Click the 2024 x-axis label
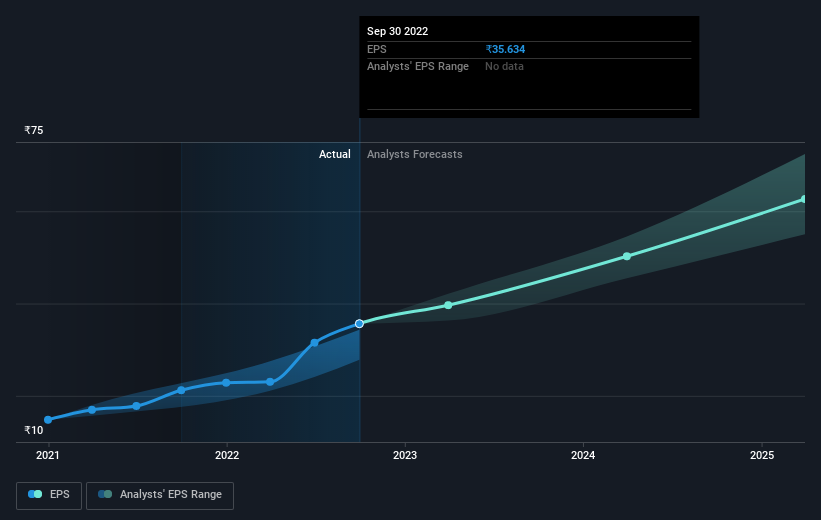The image size is (821, 520). 583,456
